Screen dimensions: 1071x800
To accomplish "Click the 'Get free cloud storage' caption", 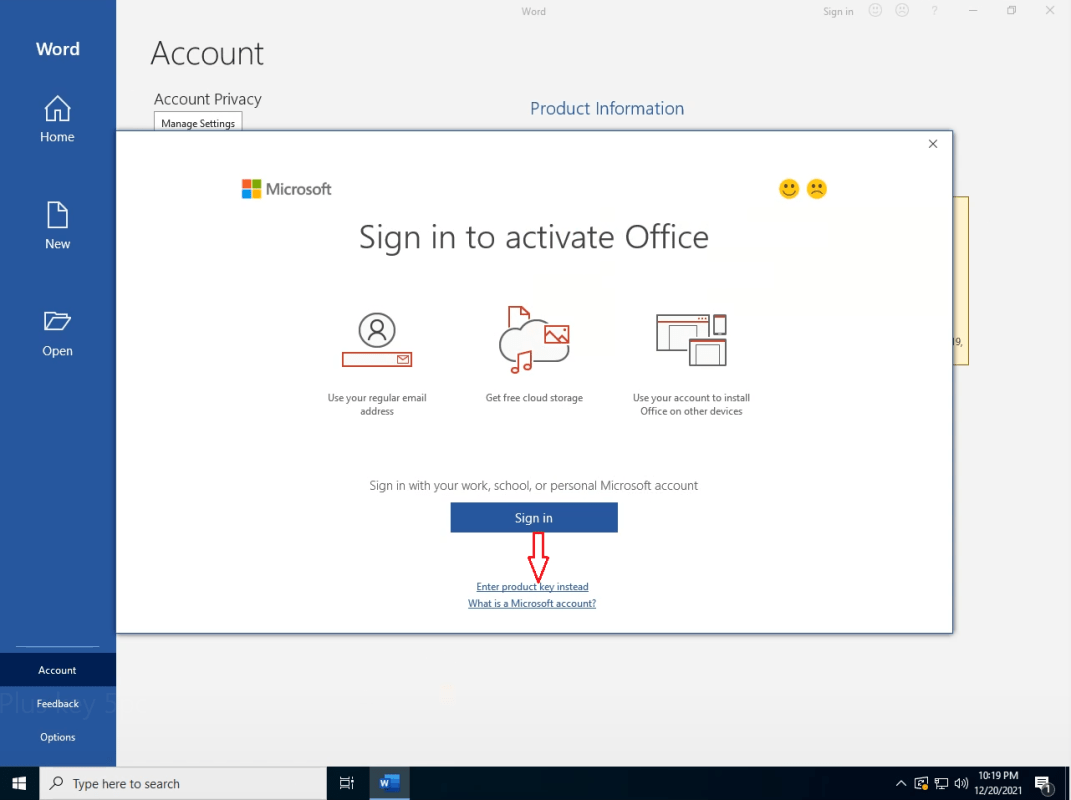I will click(534, 398).
